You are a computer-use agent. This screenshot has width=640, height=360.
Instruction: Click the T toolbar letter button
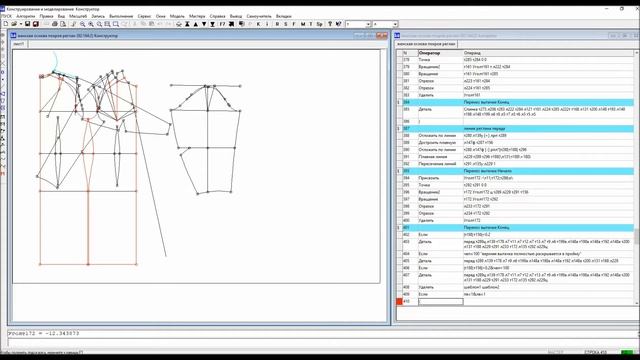pos(311,24)
